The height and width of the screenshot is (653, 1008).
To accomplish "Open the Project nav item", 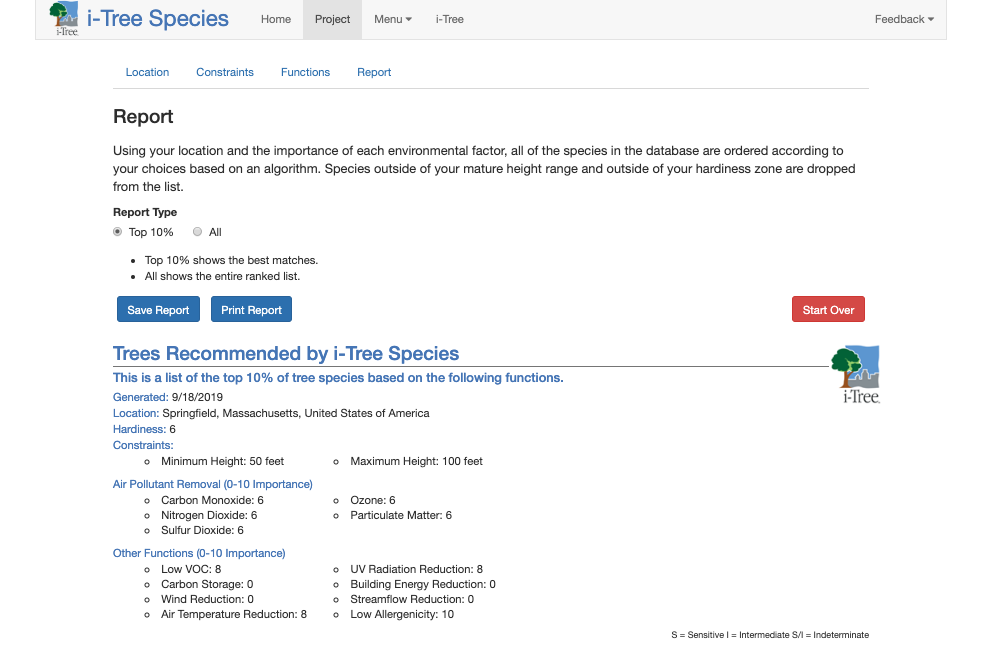I will tap(332, 19).
